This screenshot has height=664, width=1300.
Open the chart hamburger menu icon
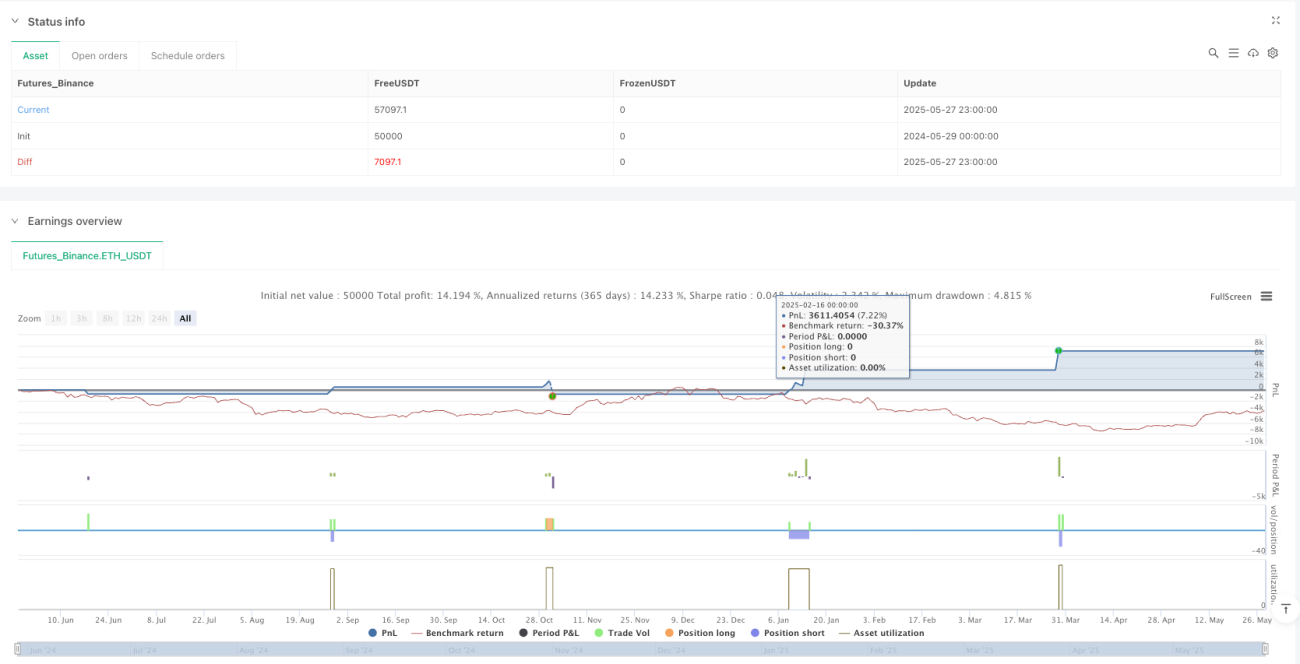[x=1266, y=296]
